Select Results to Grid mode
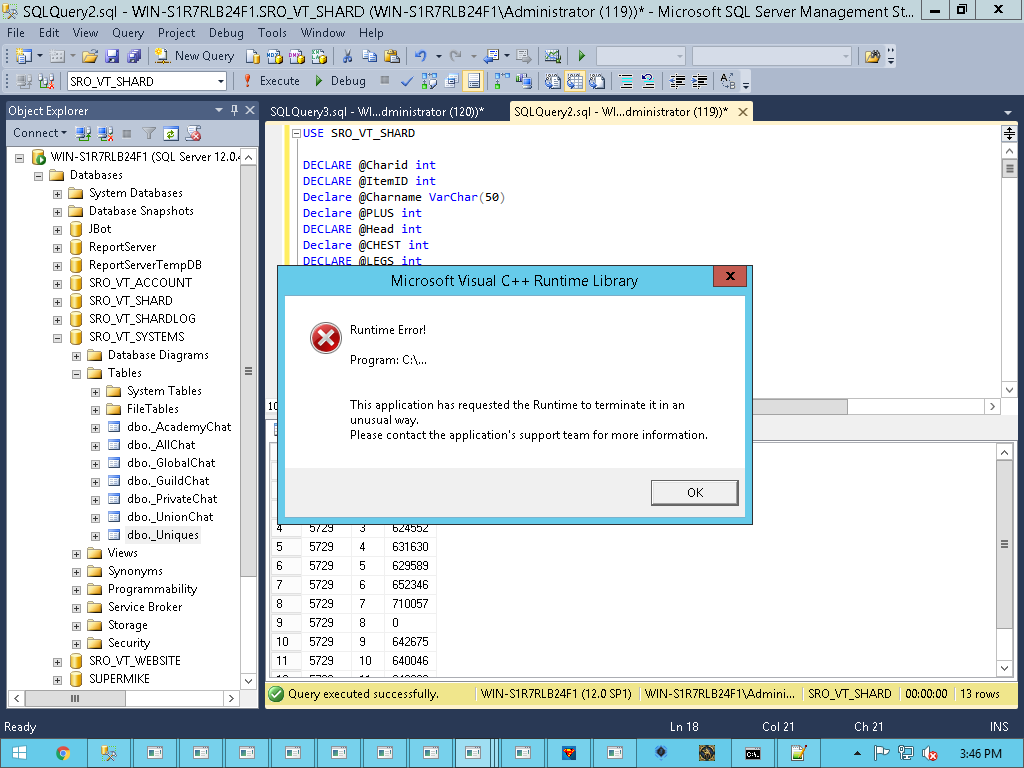Viewport: 1024px width, 768px height. (x=575, y=81)
